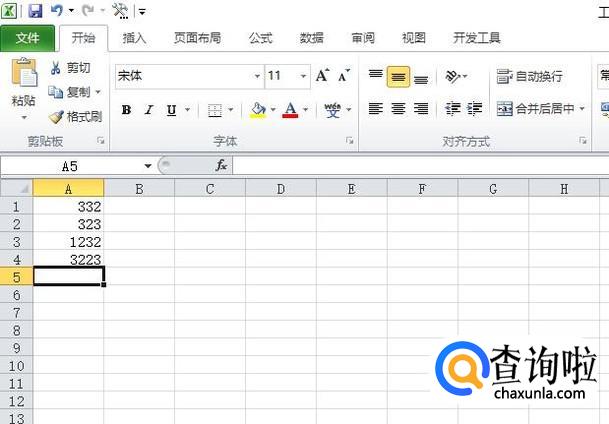
Task: Click the Increase Indent icon
Action: pos(475,109)
